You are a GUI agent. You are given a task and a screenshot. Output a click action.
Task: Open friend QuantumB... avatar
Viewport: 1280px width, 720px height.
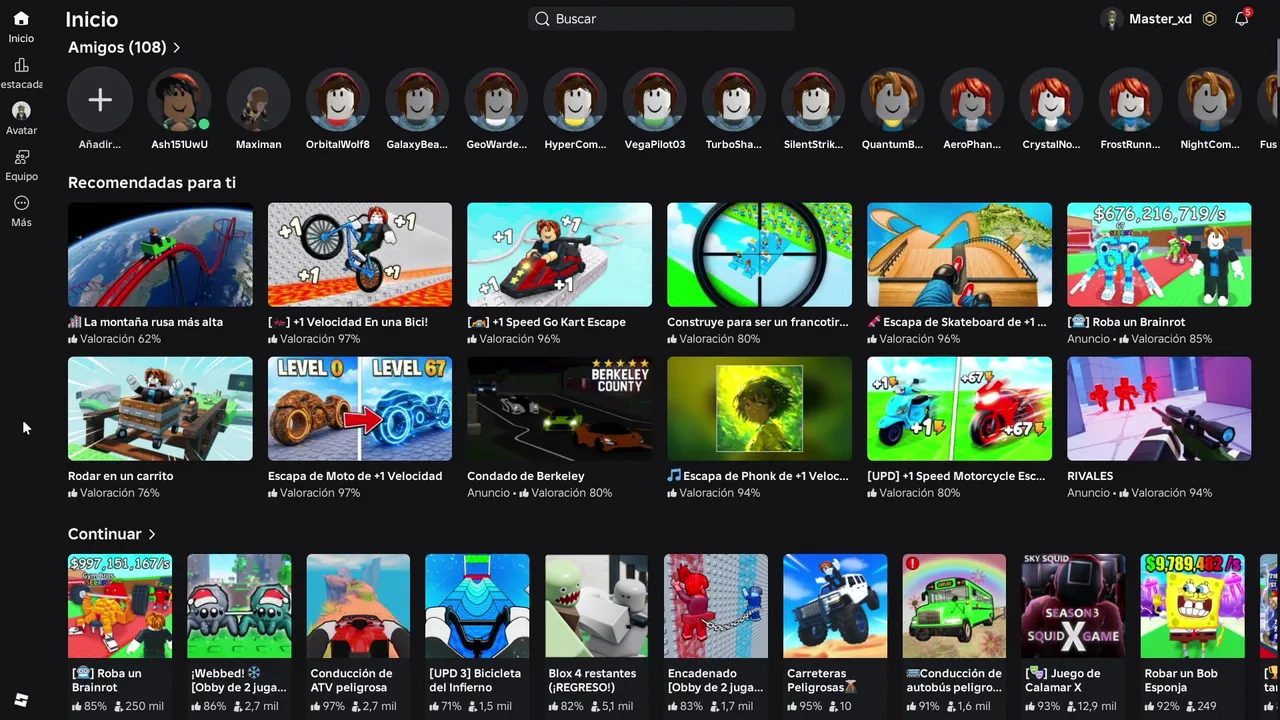(893, 100)
